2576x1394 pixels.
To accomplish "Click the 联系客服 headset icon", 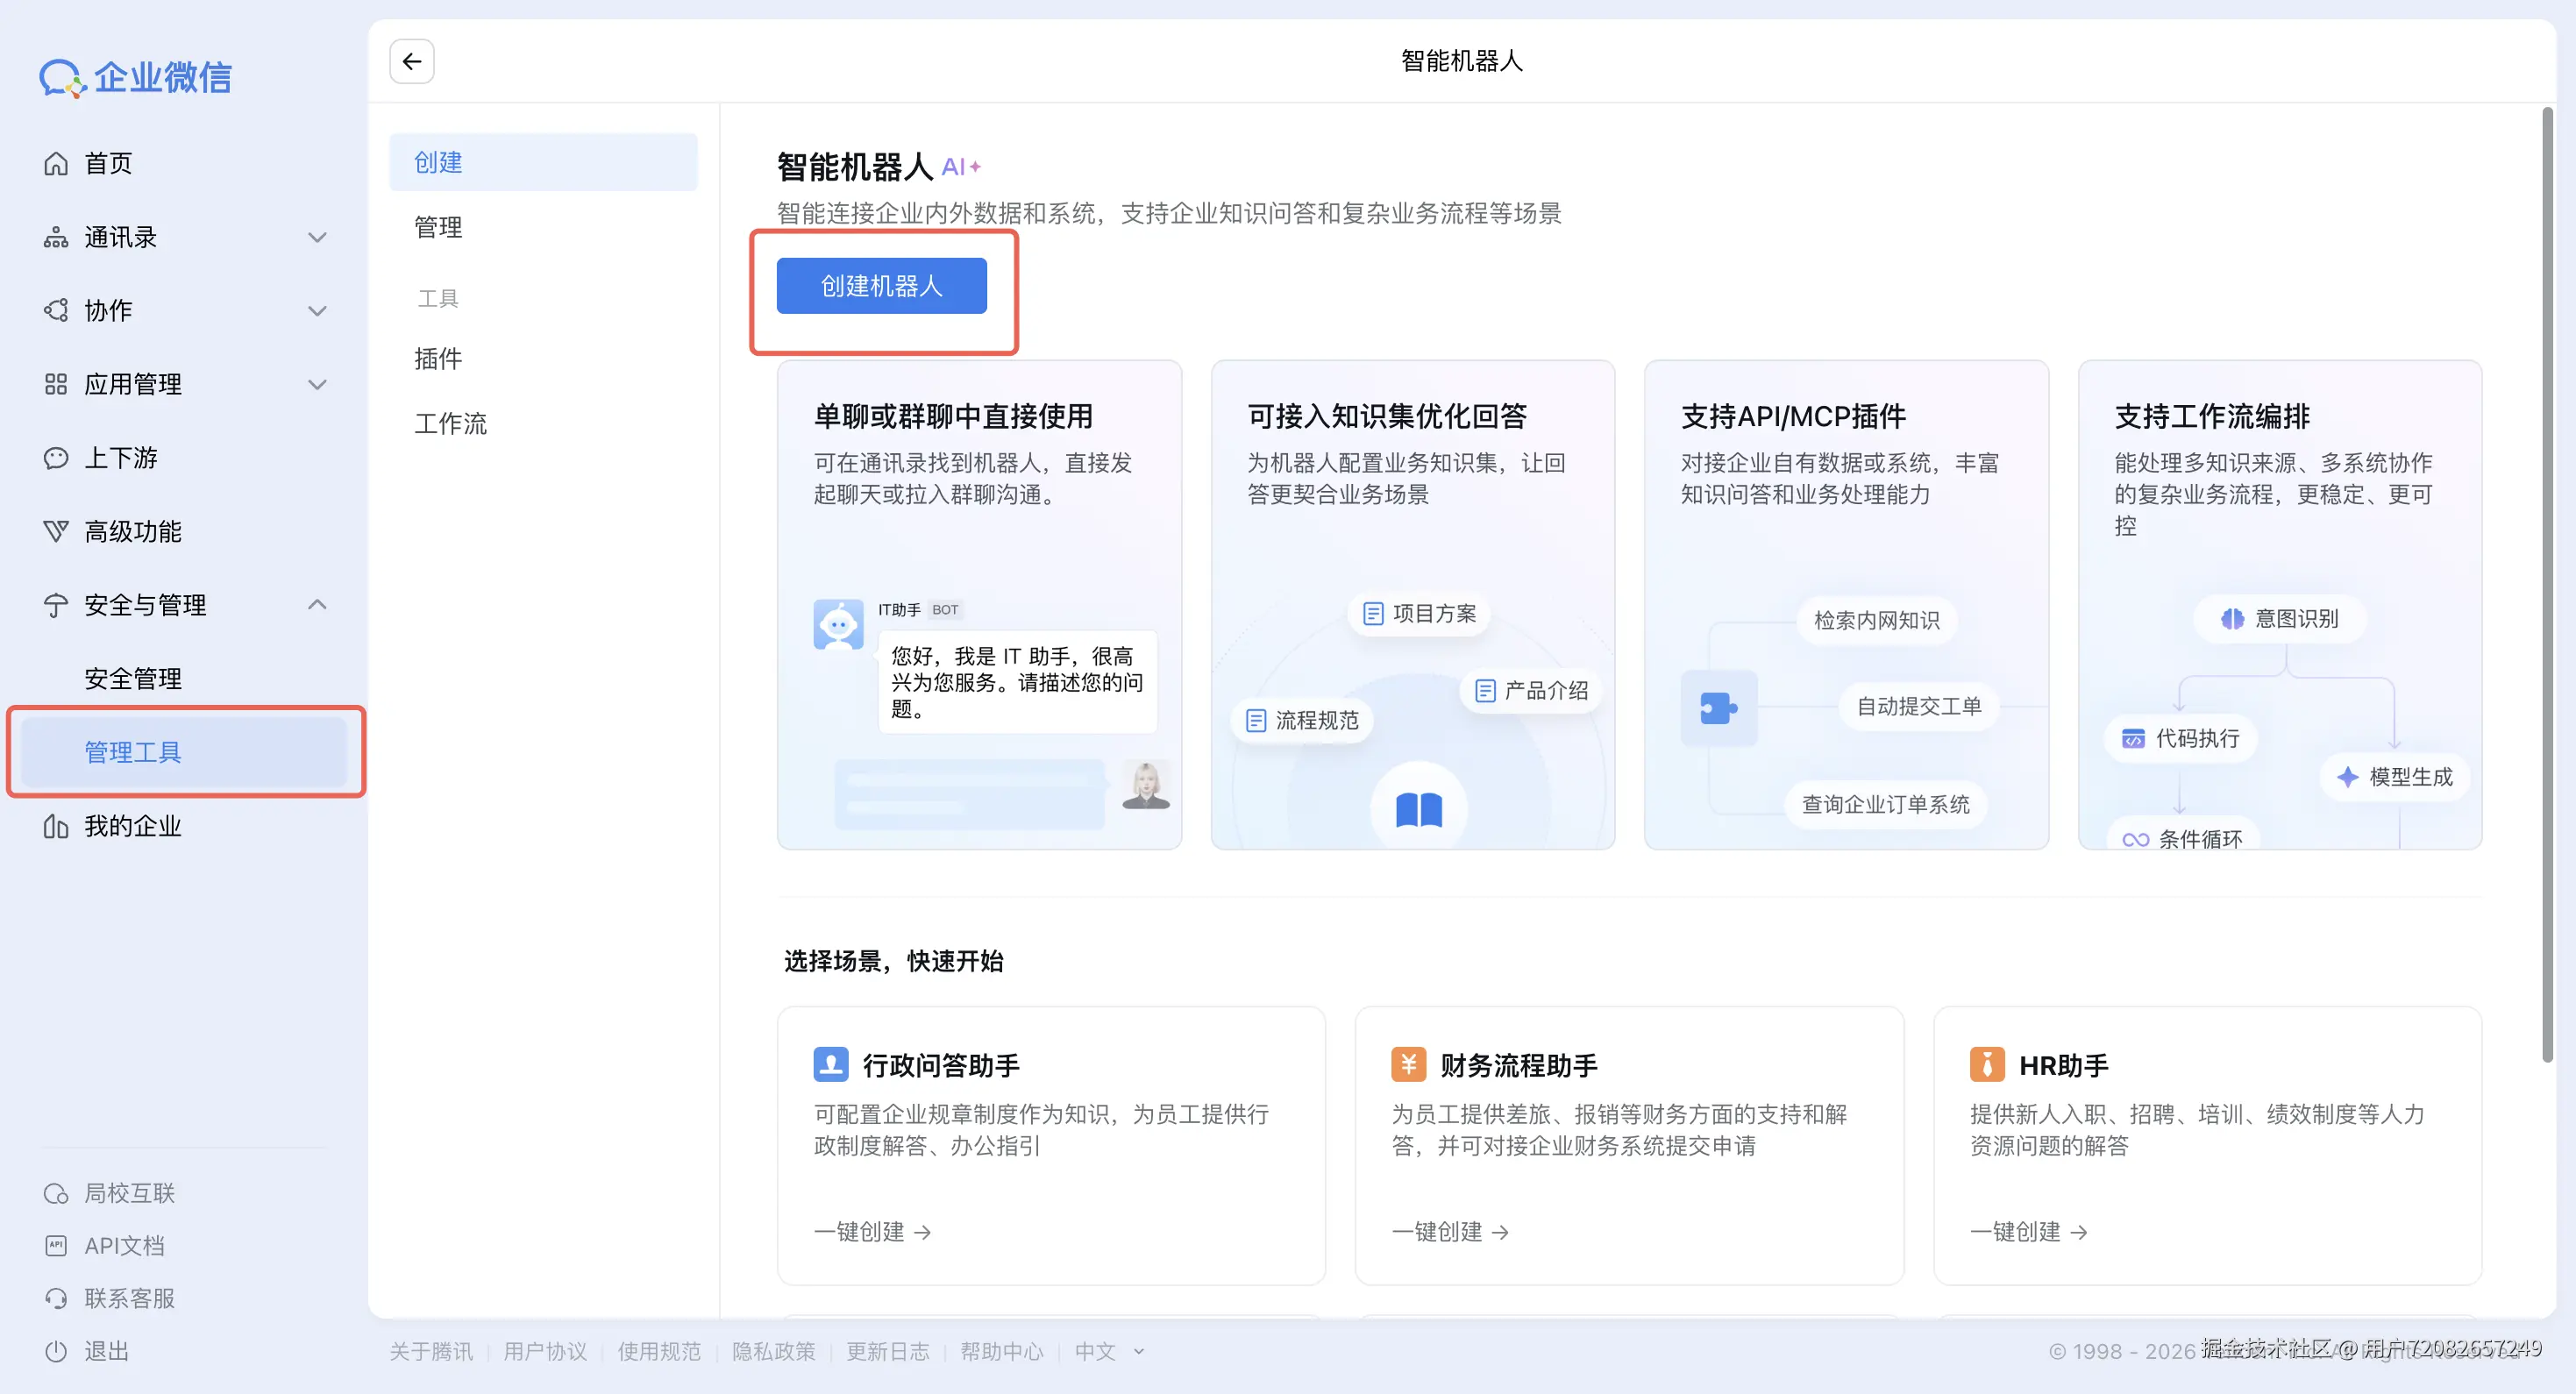I will [56, 1298].
